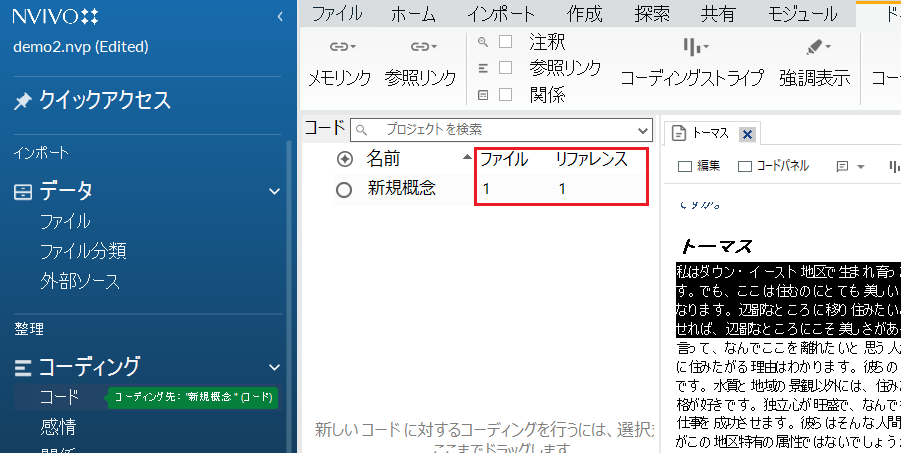Click the ファイル count 1 of 新規概念
The width and height of the screenshot is (901, 453).
click(486, 189)
